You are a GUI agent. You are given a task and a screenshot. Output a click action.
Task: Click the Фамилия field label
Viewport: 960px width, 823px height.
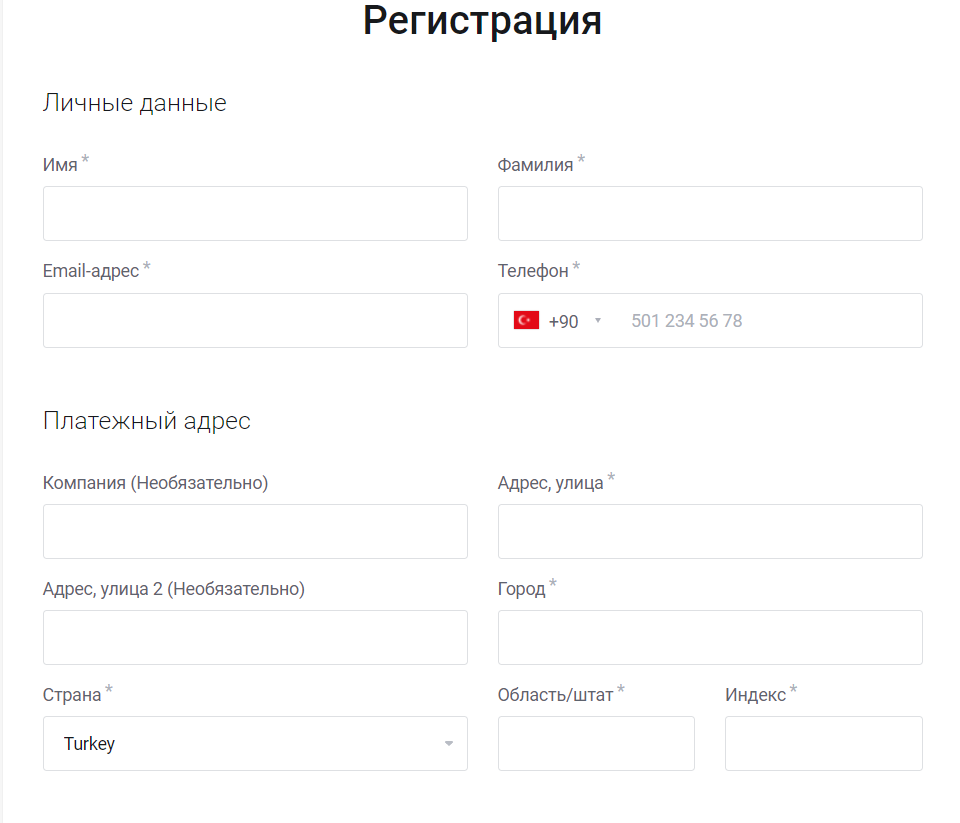535,165
